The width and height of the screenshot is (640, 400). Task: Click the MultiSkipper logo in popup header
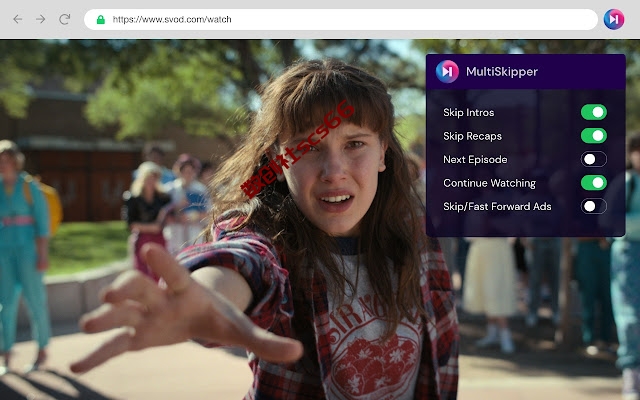(447, 71)
